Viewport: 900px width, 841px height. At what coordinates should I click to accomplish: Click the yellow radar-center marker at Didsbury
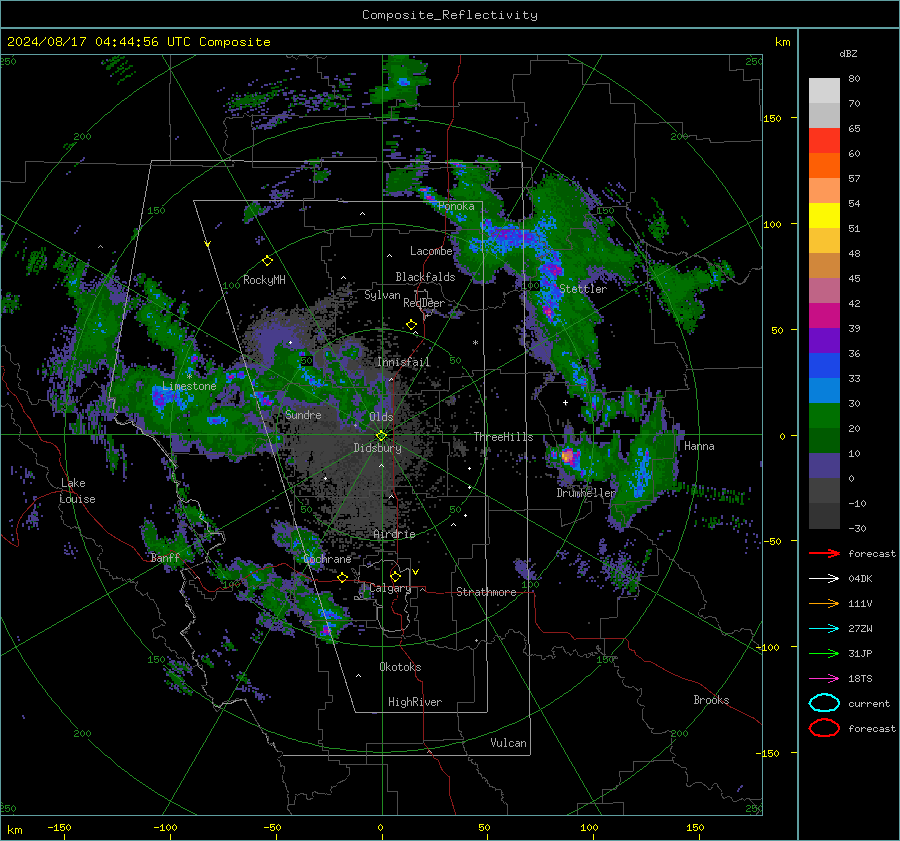click(x=381, y=436)
